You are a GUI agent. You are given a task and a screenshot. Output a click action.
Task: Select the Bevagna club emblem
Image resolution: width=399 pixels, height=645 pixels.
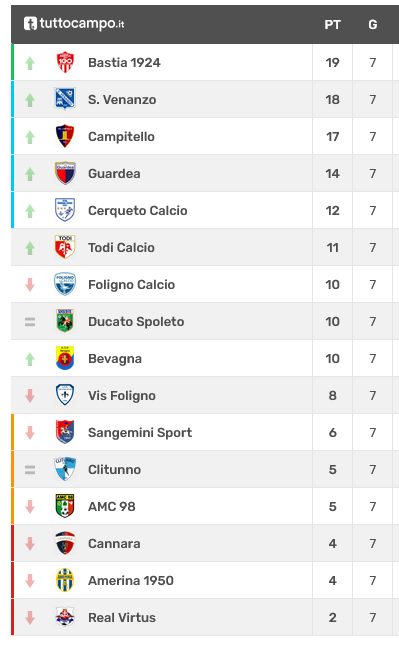(x=65, y=358)
